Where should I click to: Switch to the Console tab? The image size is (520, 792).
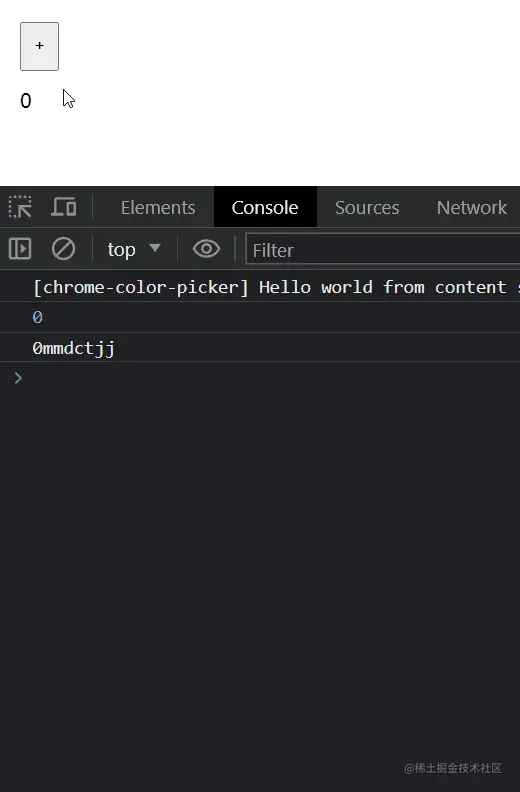click(x=265, y=207)
